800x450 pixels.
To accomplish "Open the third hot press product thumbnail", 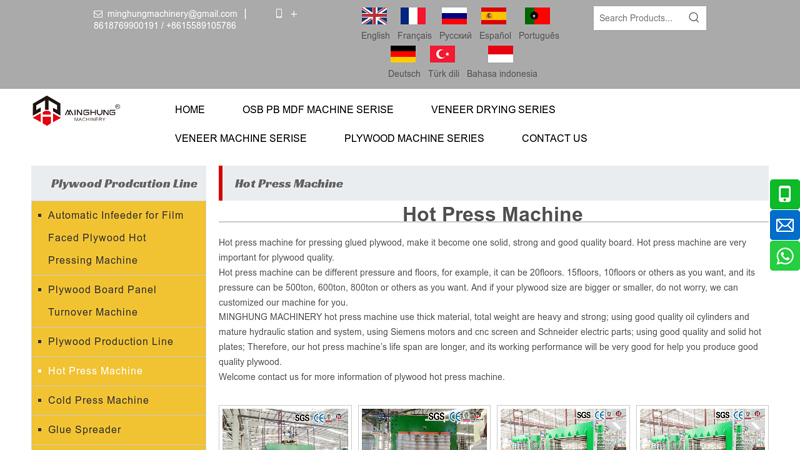I will pyautogui.click(x=563, y=428).
